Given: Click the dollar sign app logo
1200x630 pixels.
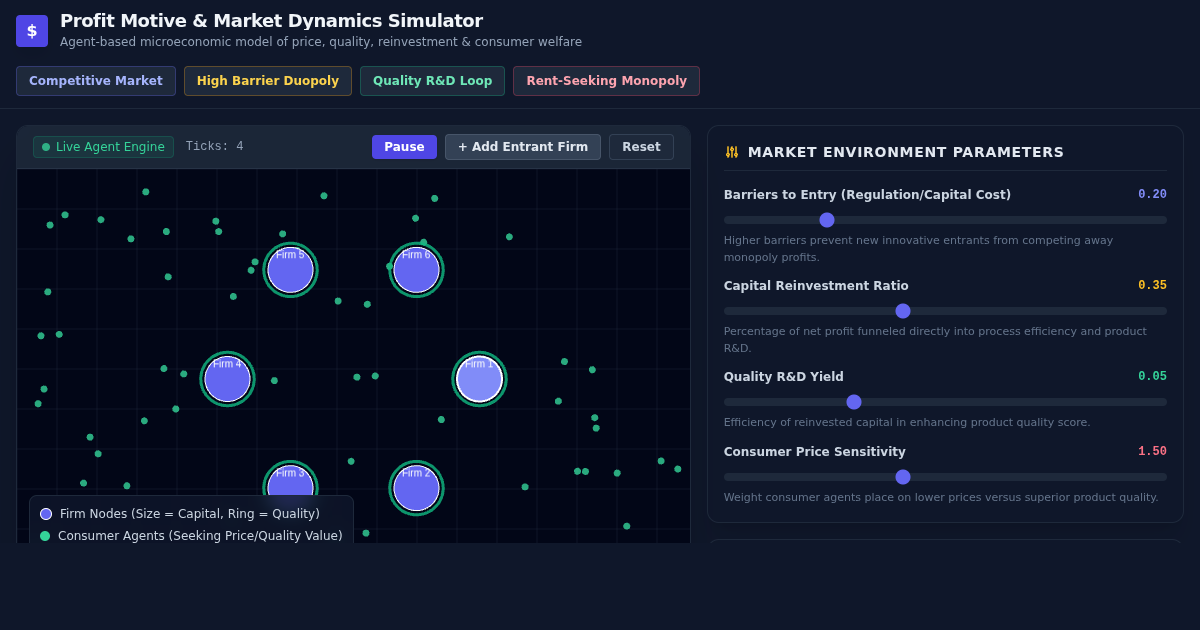Looking at the screenshot, I should pos(32,31).
